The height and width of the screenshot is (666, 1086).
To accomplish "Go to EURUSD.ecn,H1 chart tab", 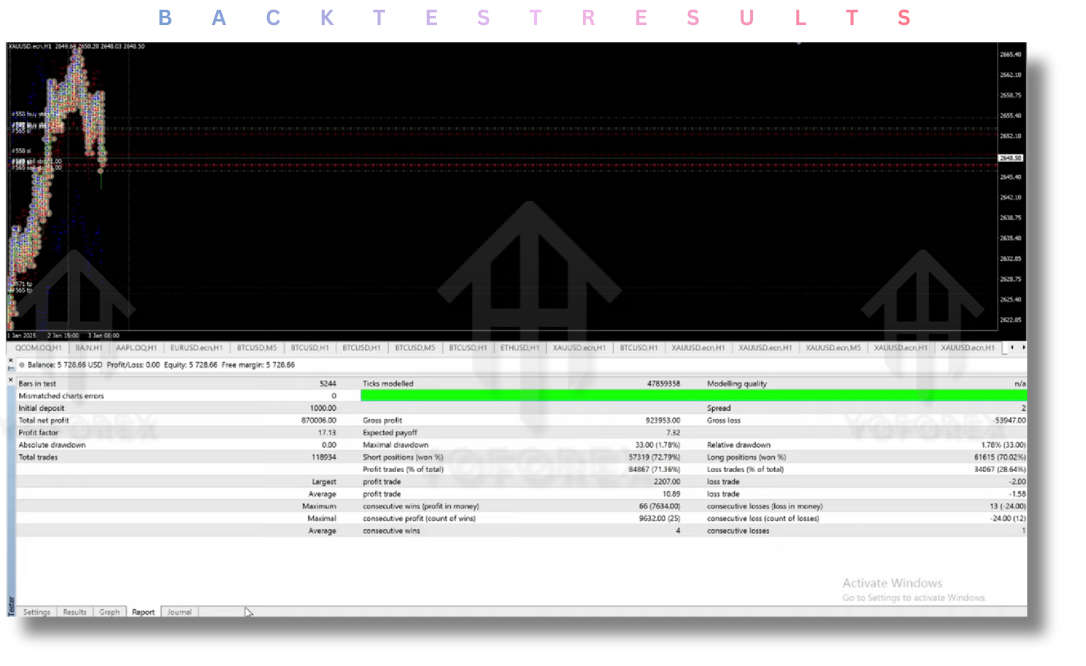I will point(196,348).
